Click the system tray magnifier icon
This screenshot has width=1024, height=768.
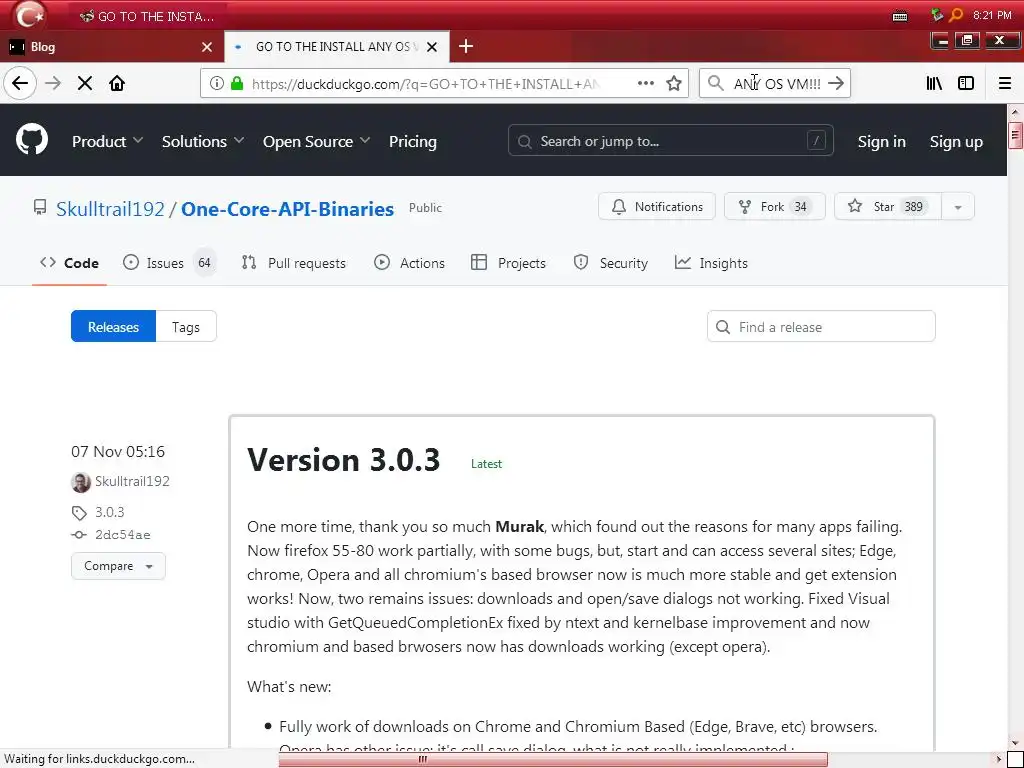pos(956,15)
